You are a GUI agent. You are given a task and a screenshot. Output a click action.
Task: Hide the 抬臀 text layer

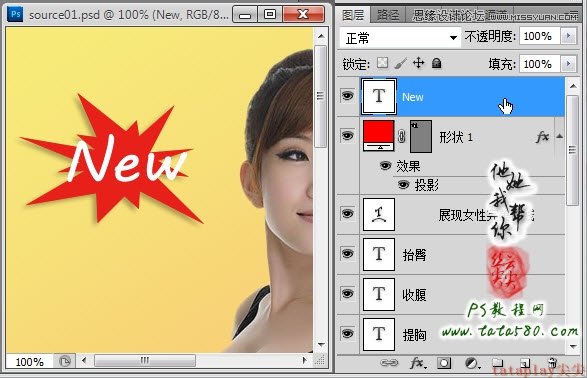pyautogui.click(x=347, y=254)
